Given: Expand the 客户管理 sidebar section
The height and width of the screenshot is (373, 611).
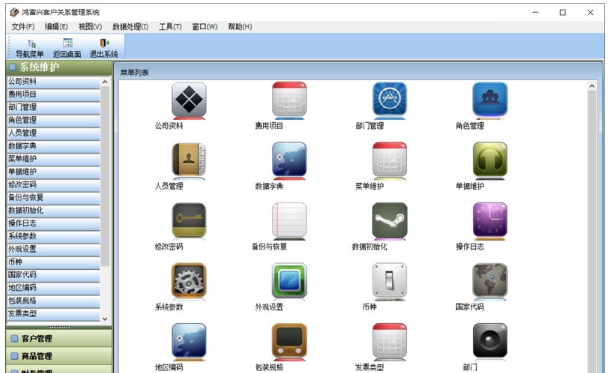Looking at the screenshot, I should coord(59,338).
